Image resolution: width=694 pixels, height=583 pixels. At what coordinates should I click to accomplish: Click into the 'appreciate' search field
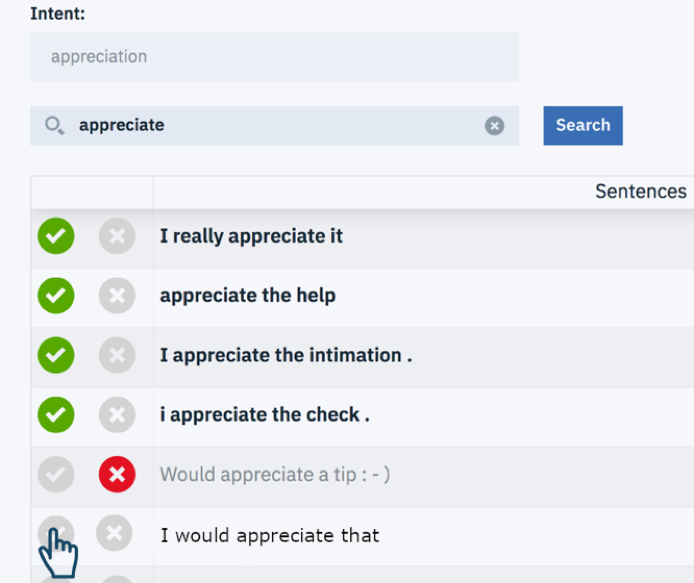click(274, 126)
